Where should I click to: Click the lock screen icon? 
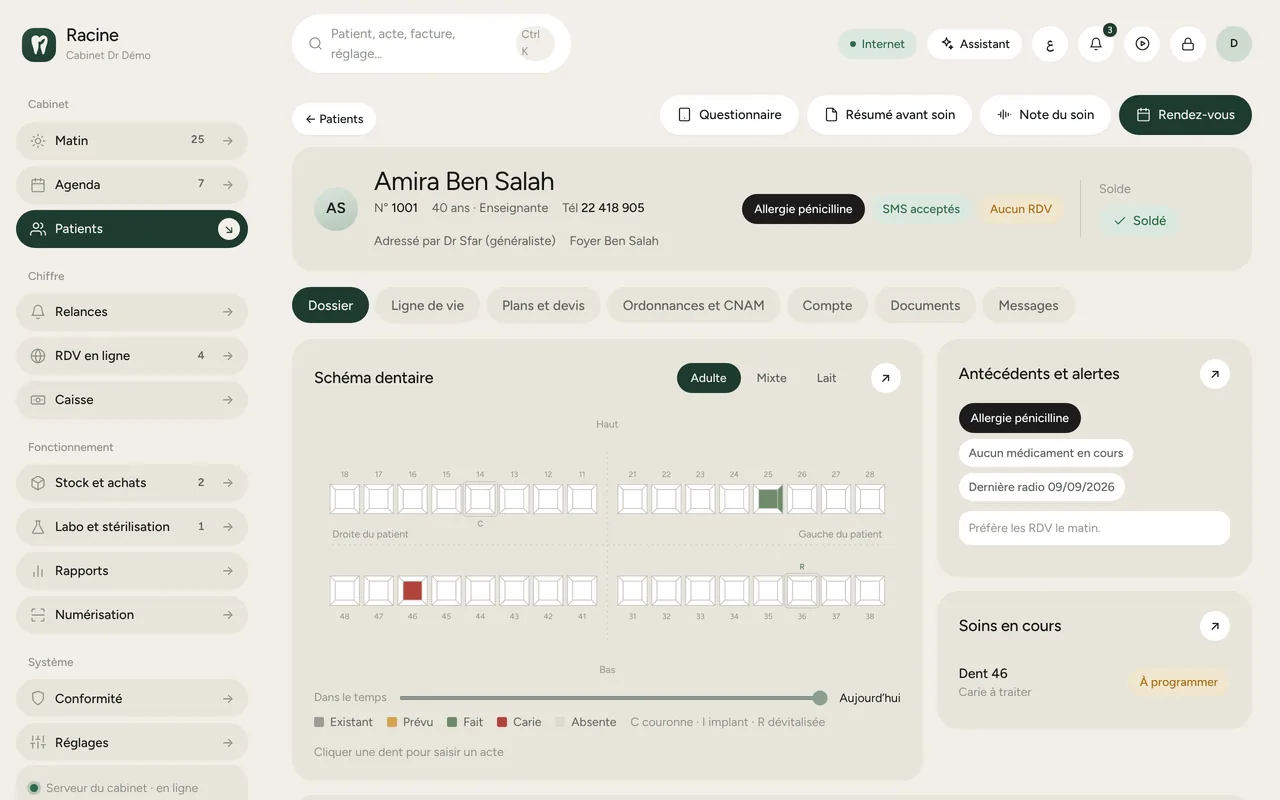1188,44
